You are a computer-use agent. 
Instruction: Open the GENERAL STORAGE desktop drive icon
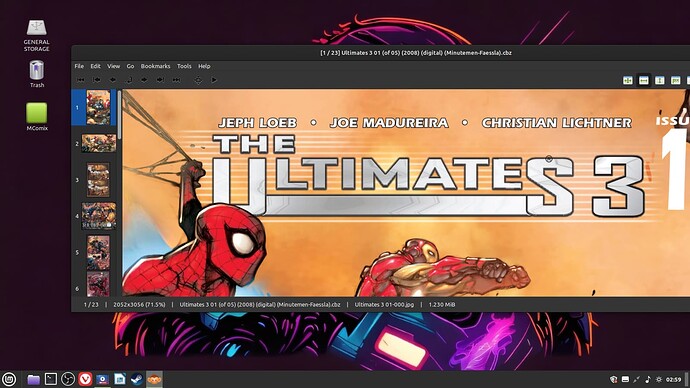pyautogui.click(x=37, y=35)
